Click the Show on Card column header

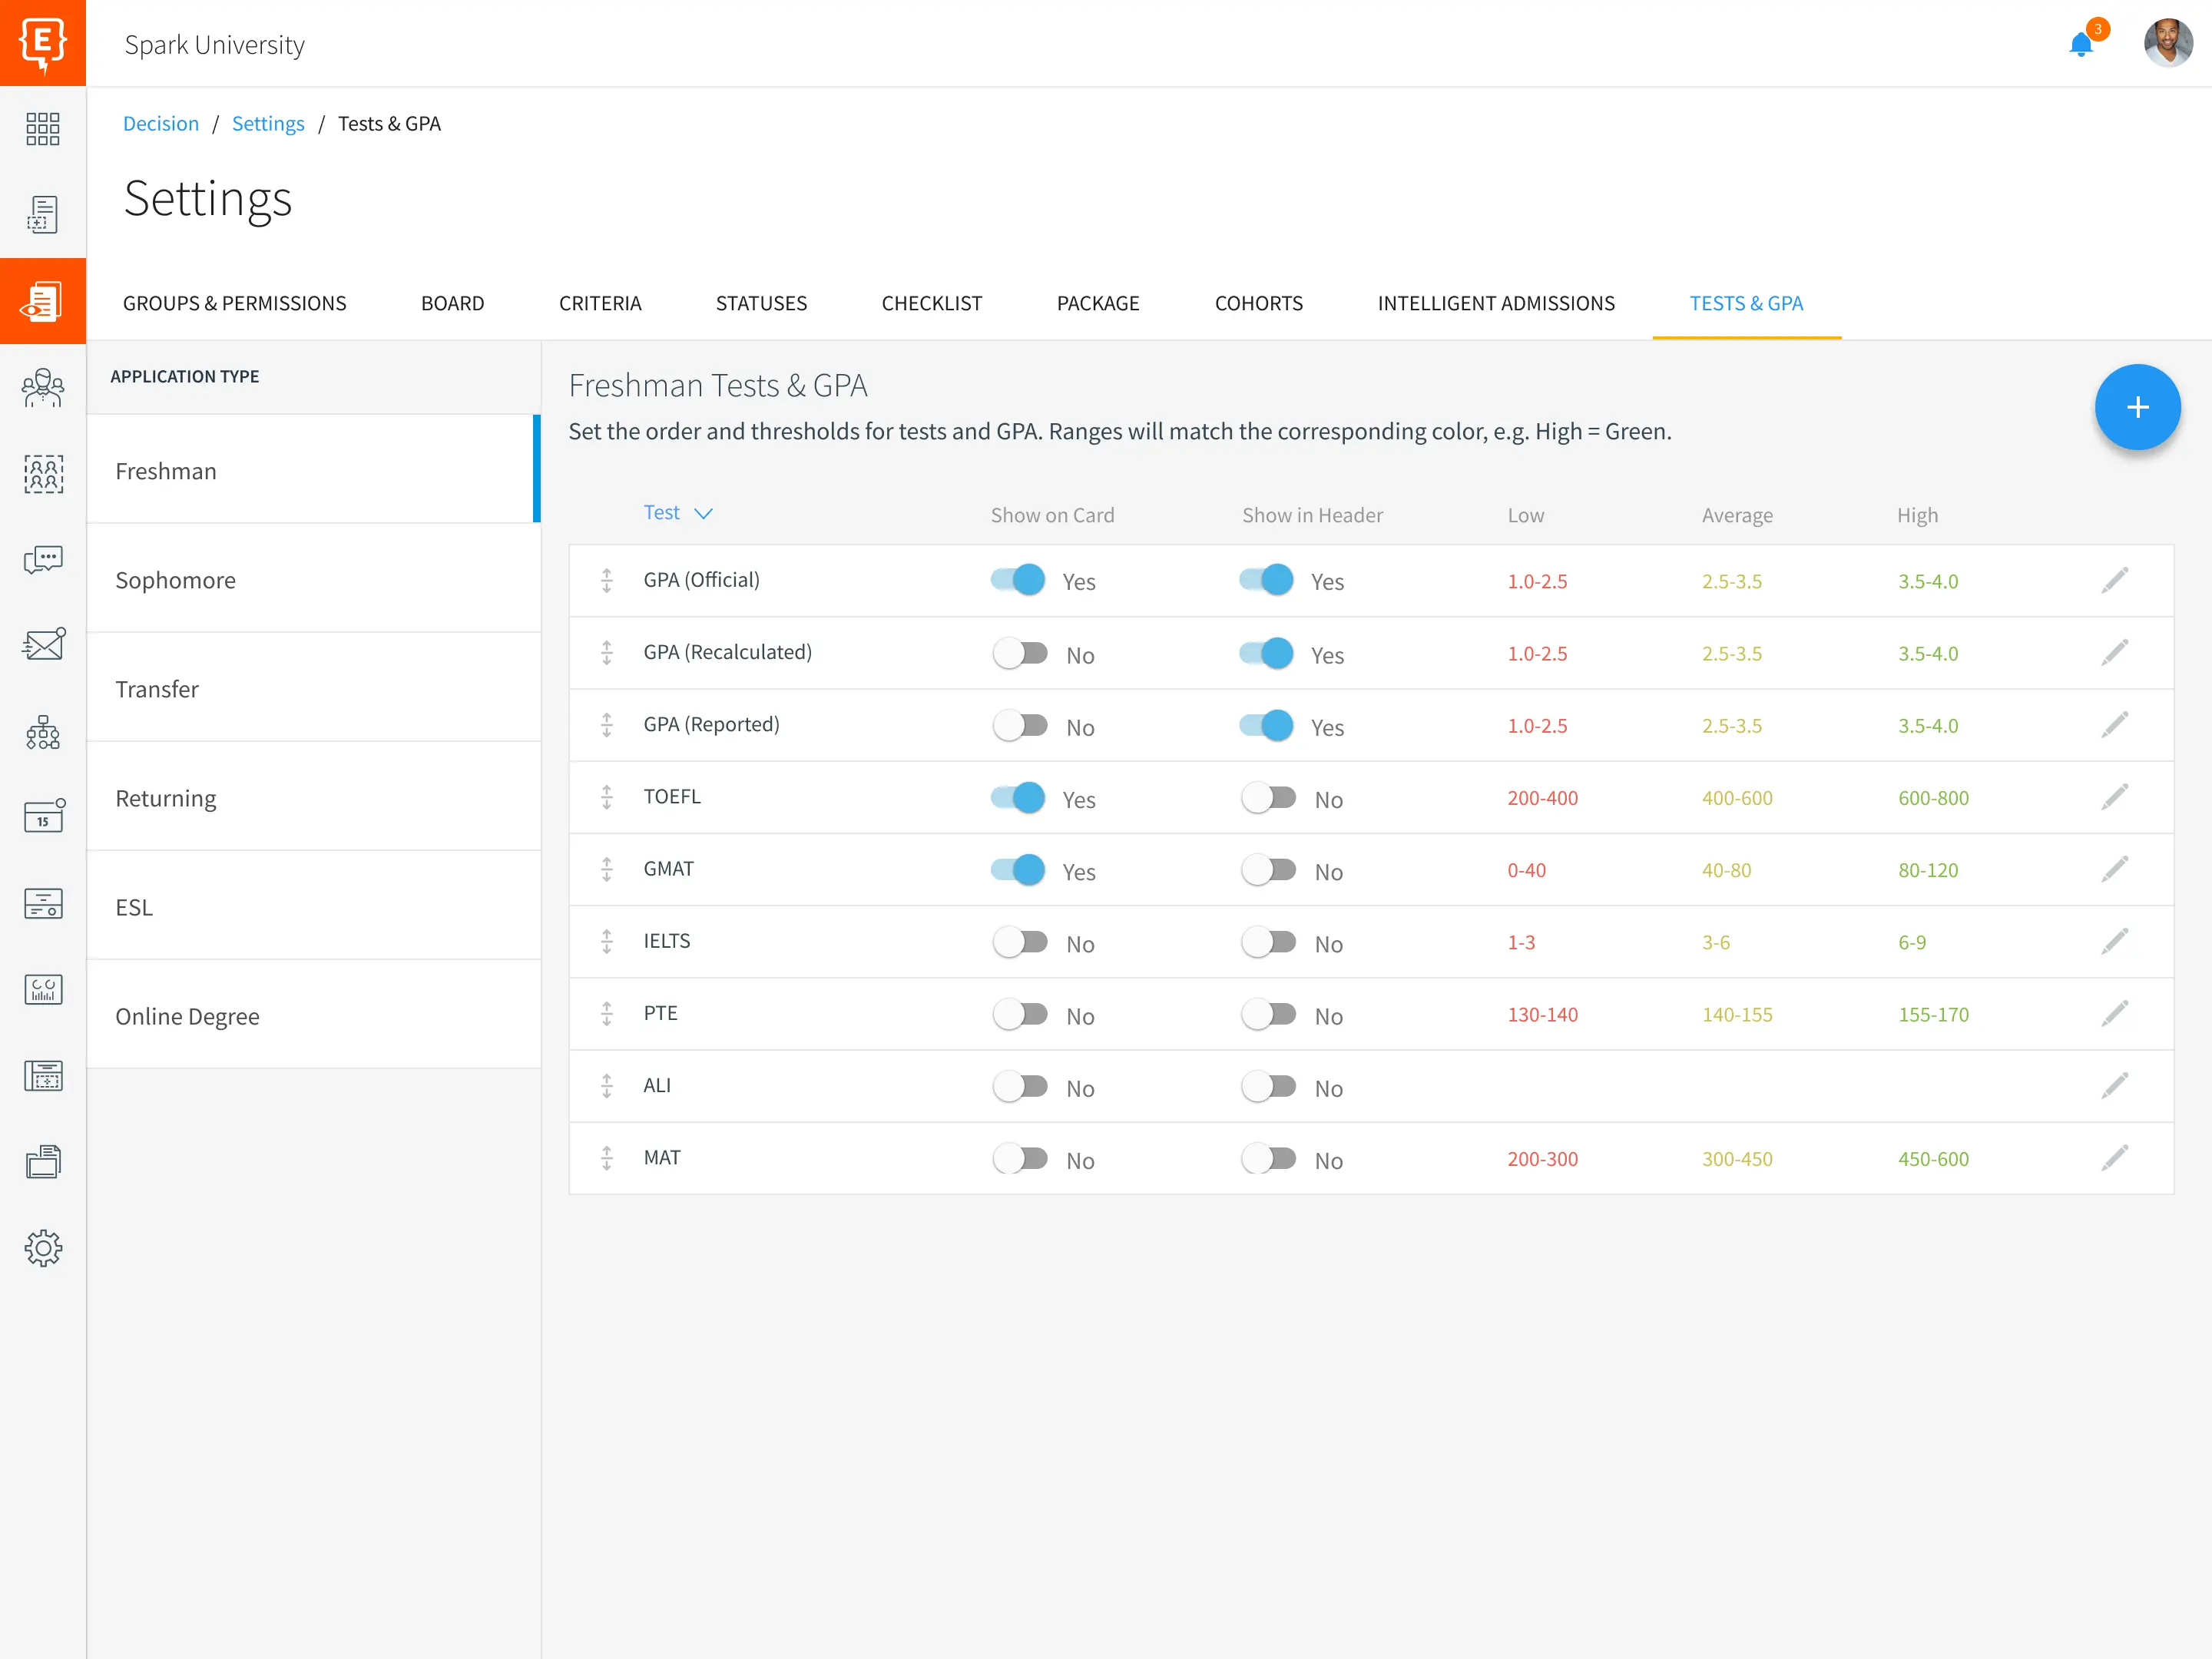(1052, 515)
